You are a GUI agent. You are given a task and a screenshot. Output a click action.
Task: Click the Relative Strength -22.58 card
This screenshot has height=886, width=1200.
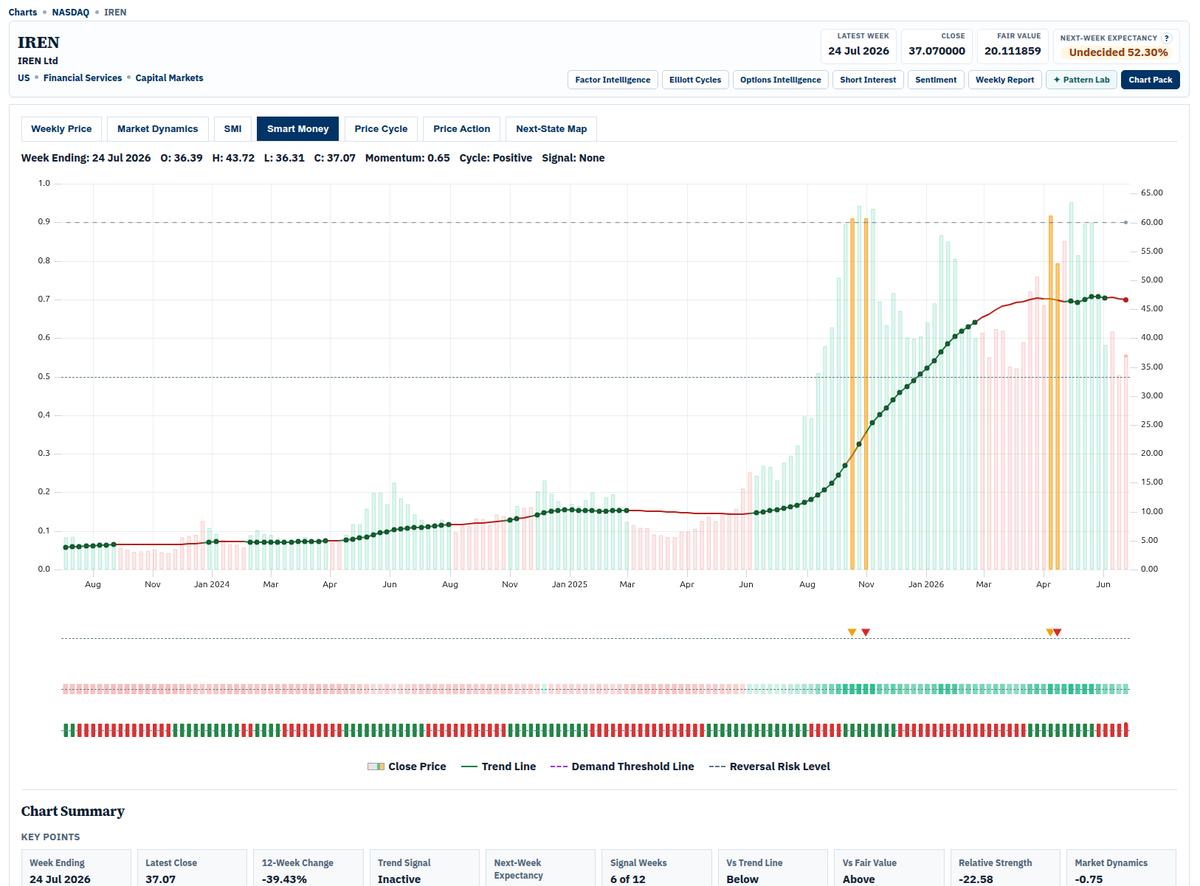1004,868
